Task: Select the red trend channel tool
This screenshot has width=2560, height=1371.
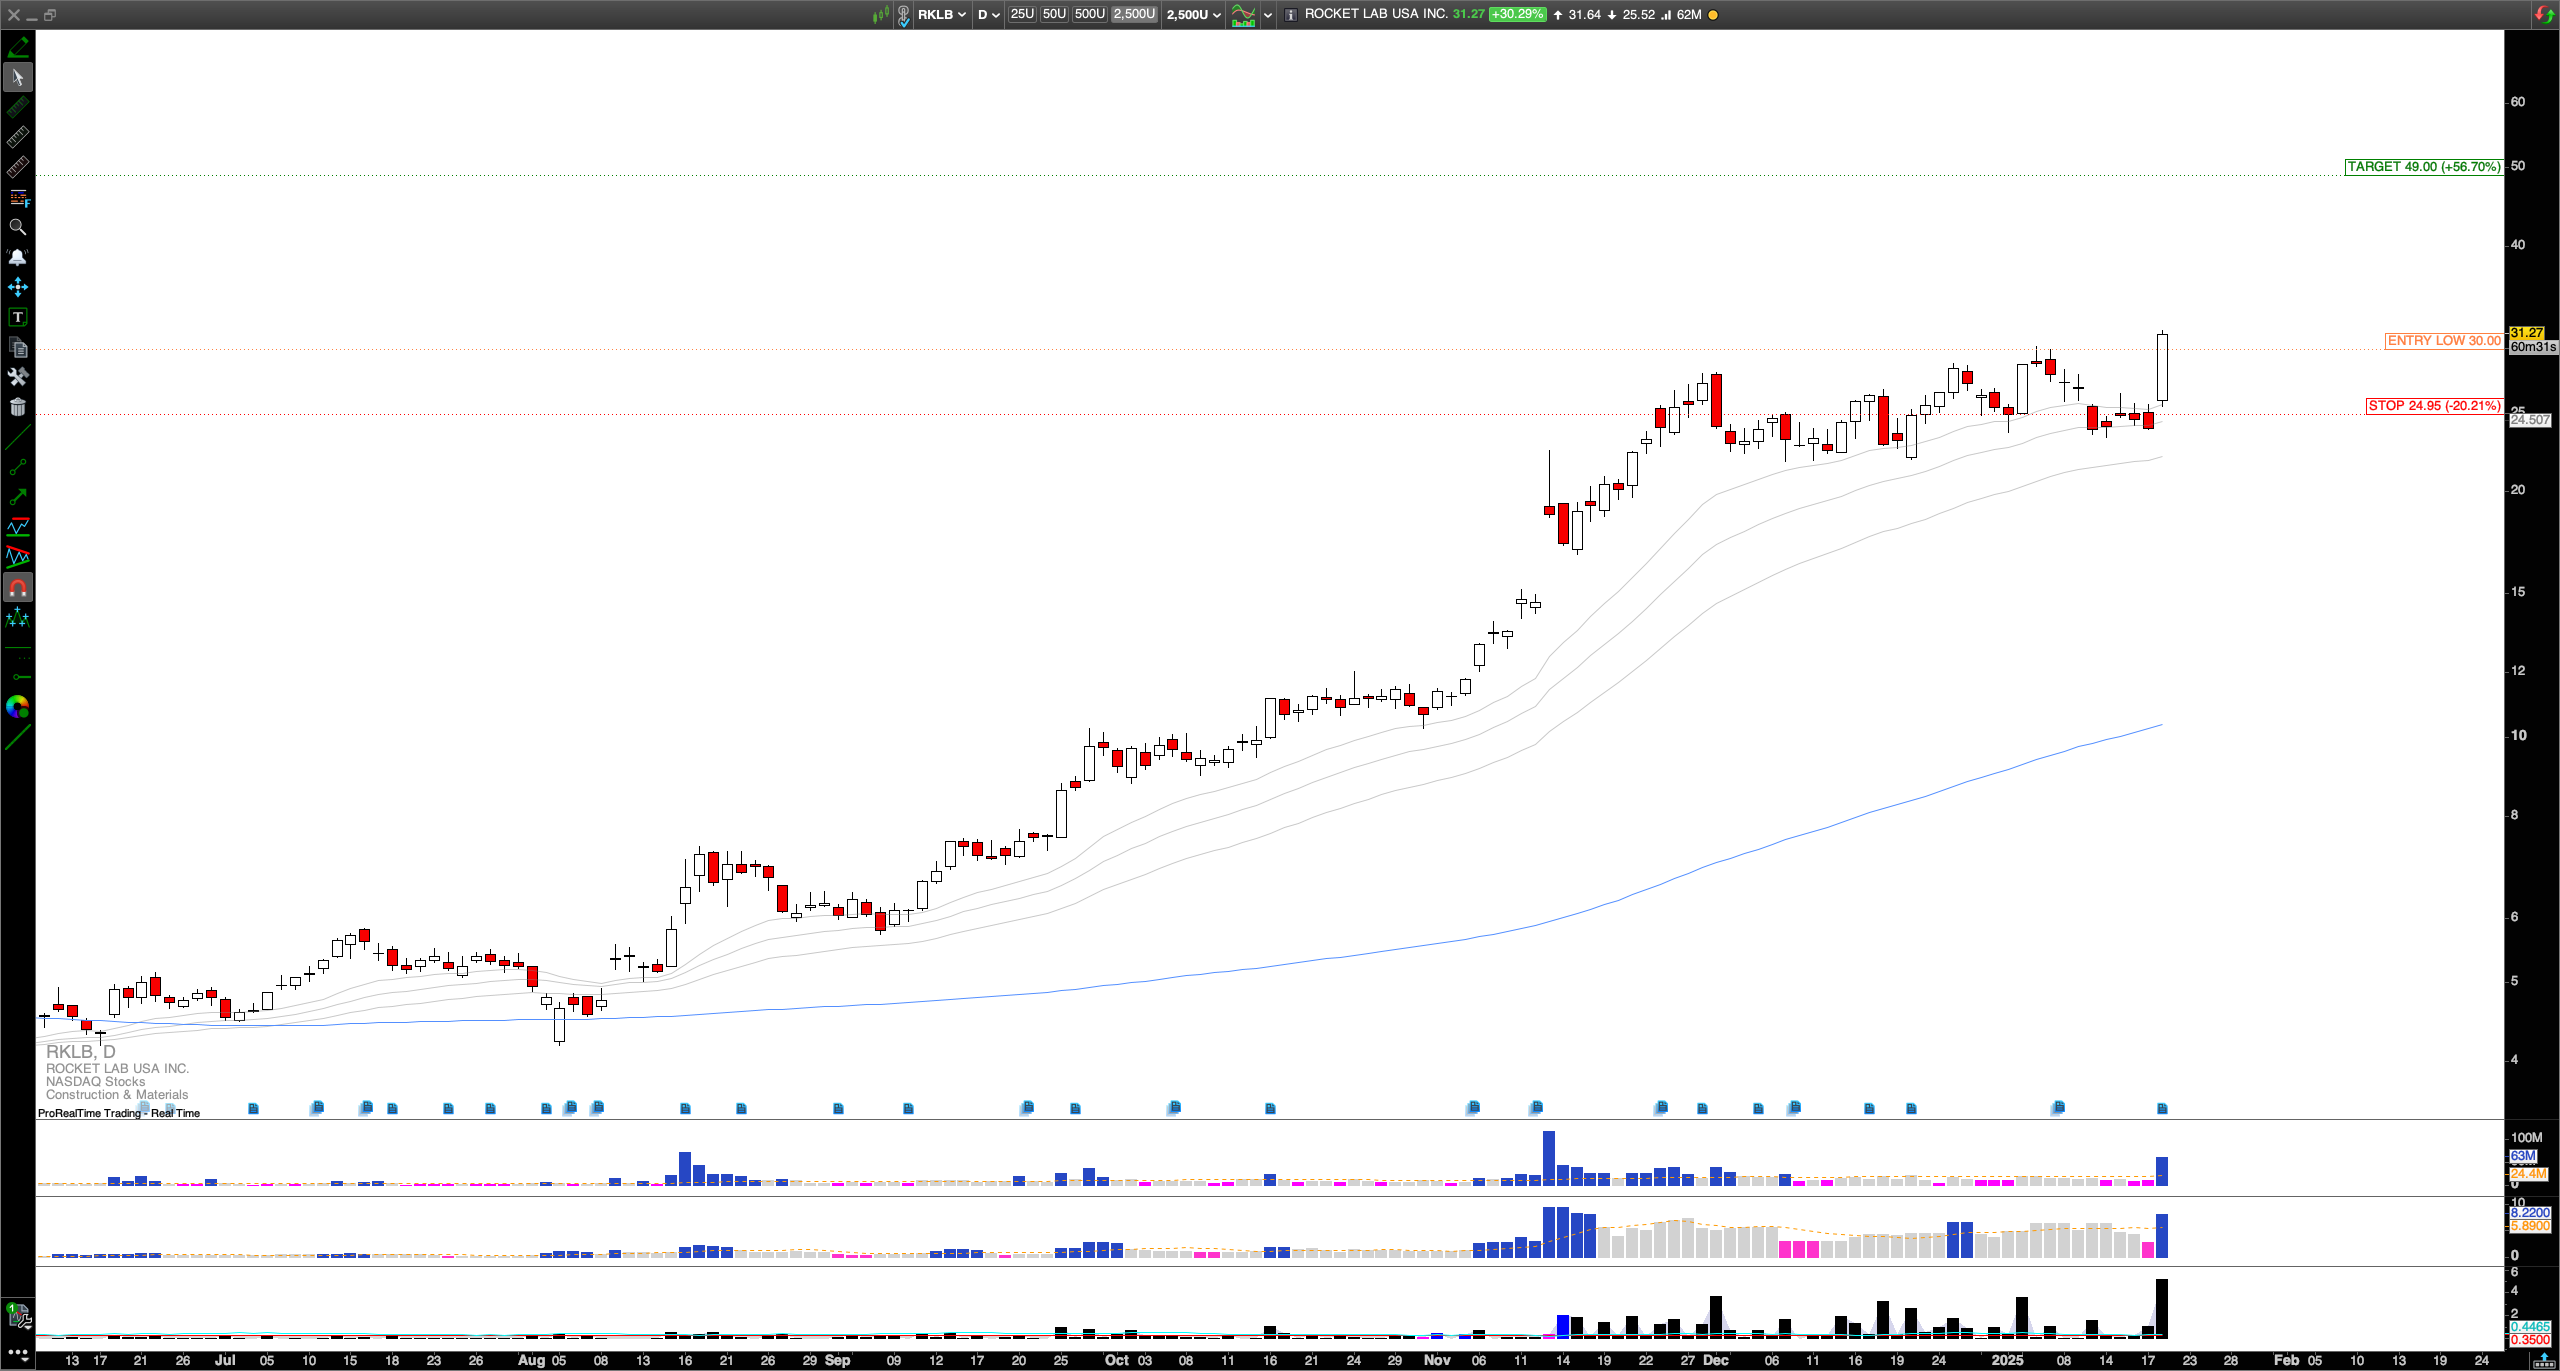Action: coord(18,557)
